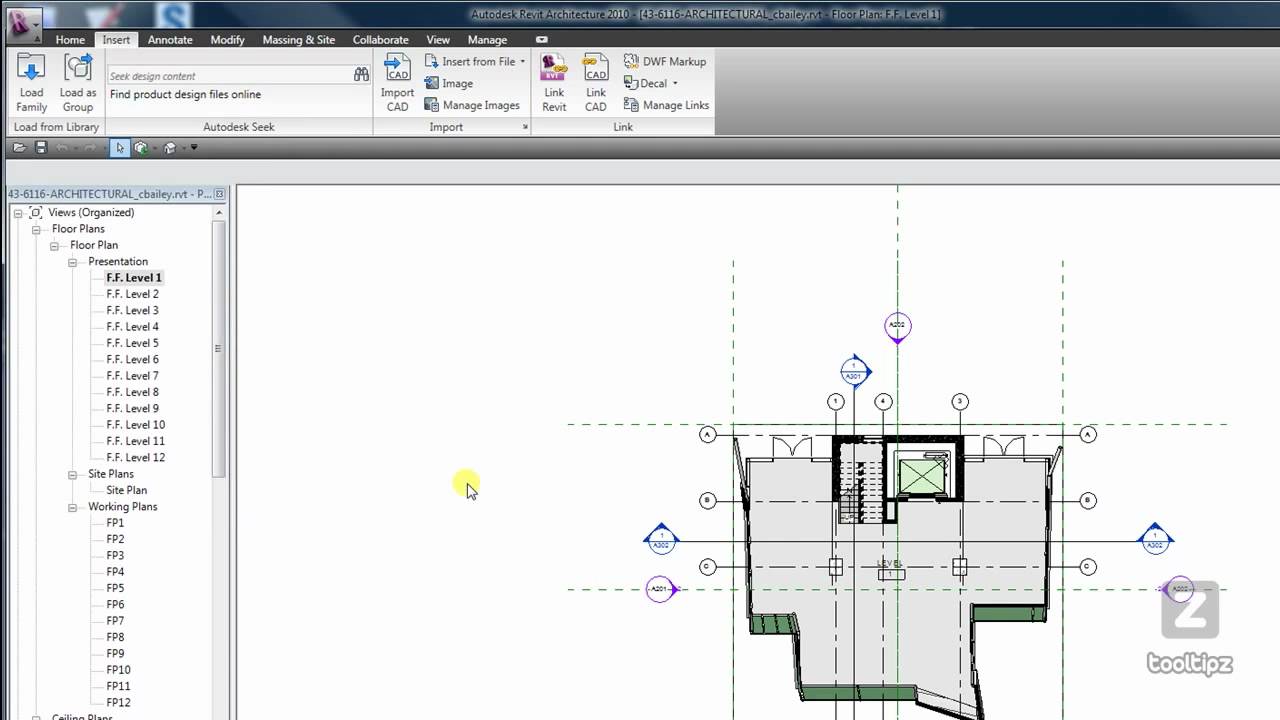Select working plan FP7
The image size is (1280, 720).
pos(115,621)
